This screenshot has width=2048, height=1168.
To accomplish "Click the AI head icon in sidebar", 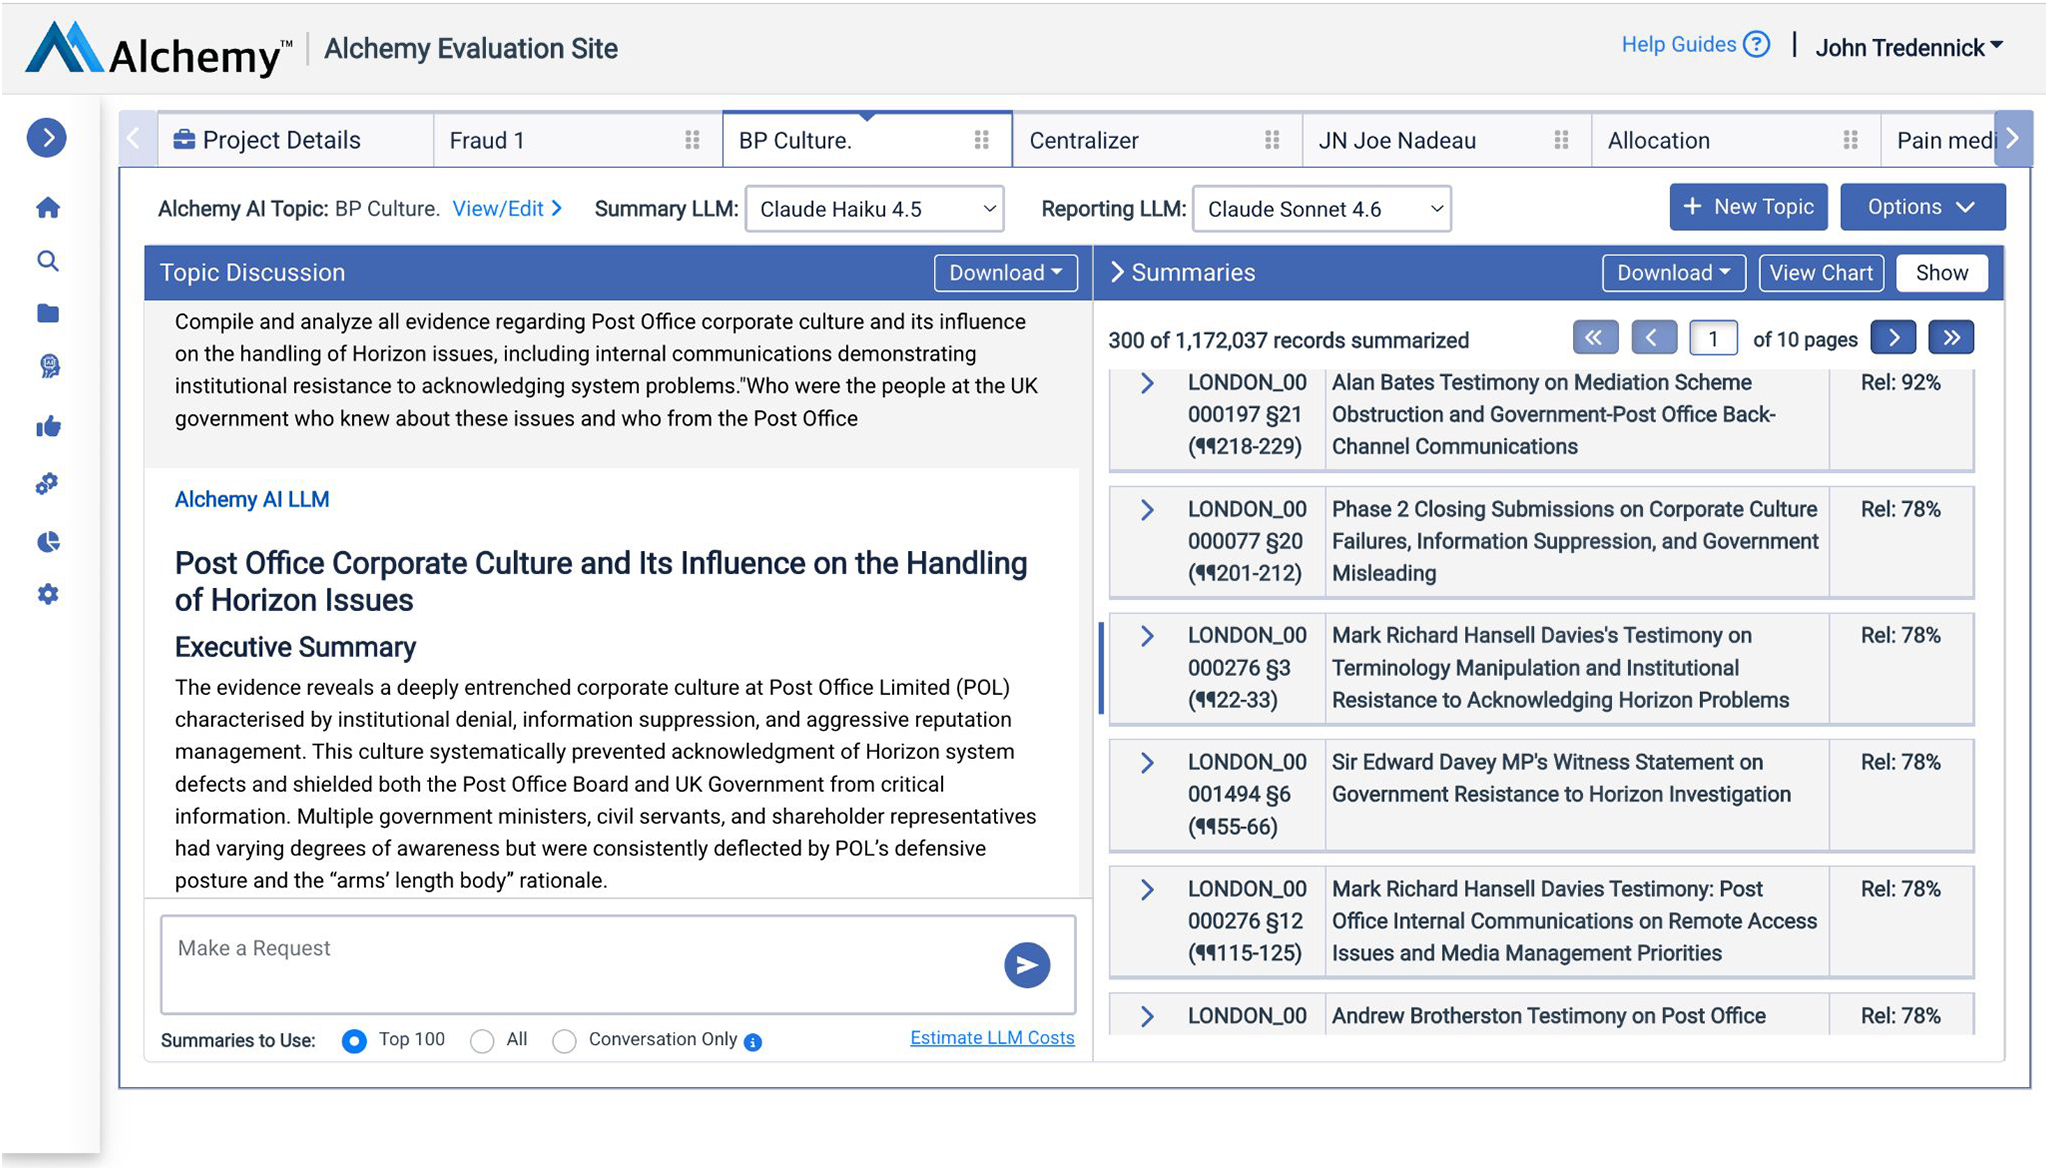I will point(48,366).
